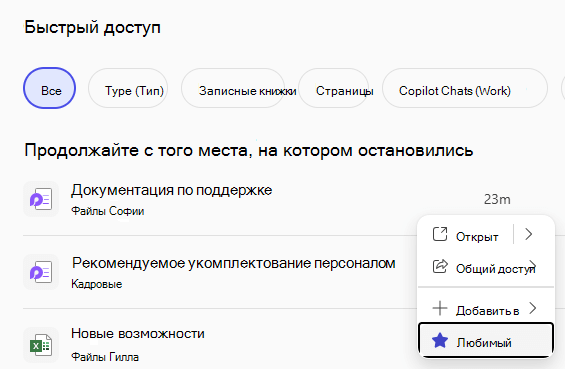Select the Copilot Chats (Work) filter
This screenshot has width=565, height=369.
point(465,88)
